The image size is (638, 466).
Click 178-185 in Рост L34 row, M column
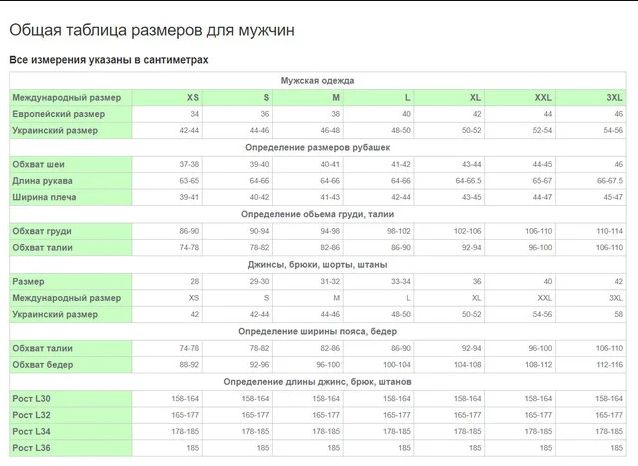[x=326, y=431]
